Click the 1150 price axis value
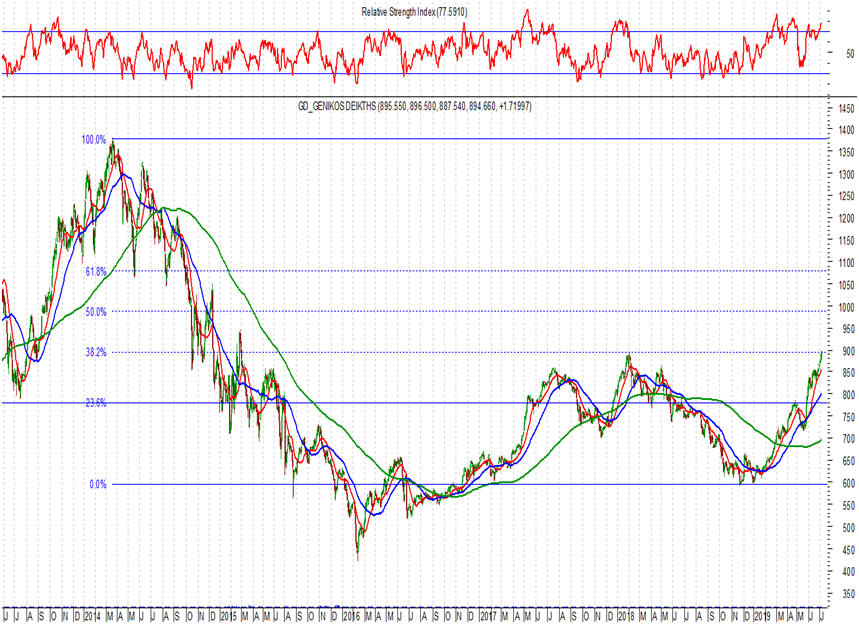Screen dimensions: 859x624 846,241
